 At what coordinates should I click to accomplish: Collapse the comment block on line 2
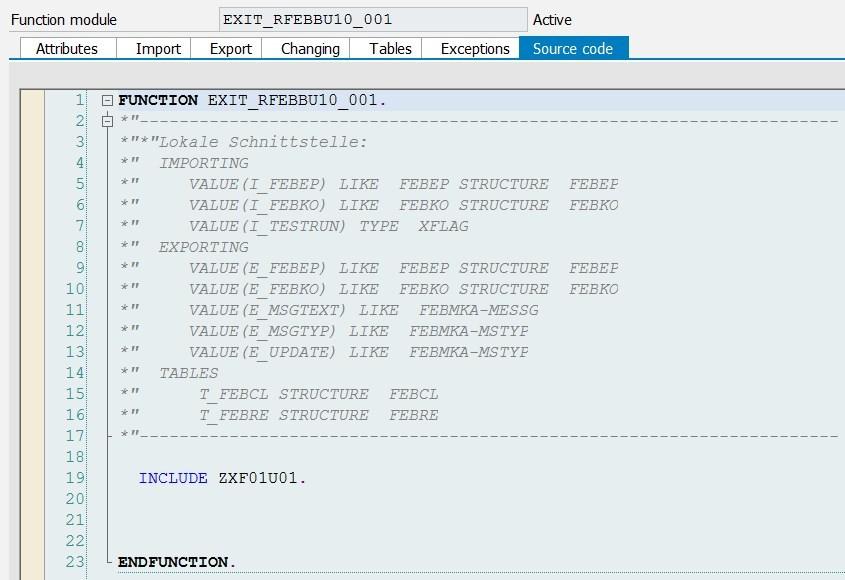[x=107, y=121]
